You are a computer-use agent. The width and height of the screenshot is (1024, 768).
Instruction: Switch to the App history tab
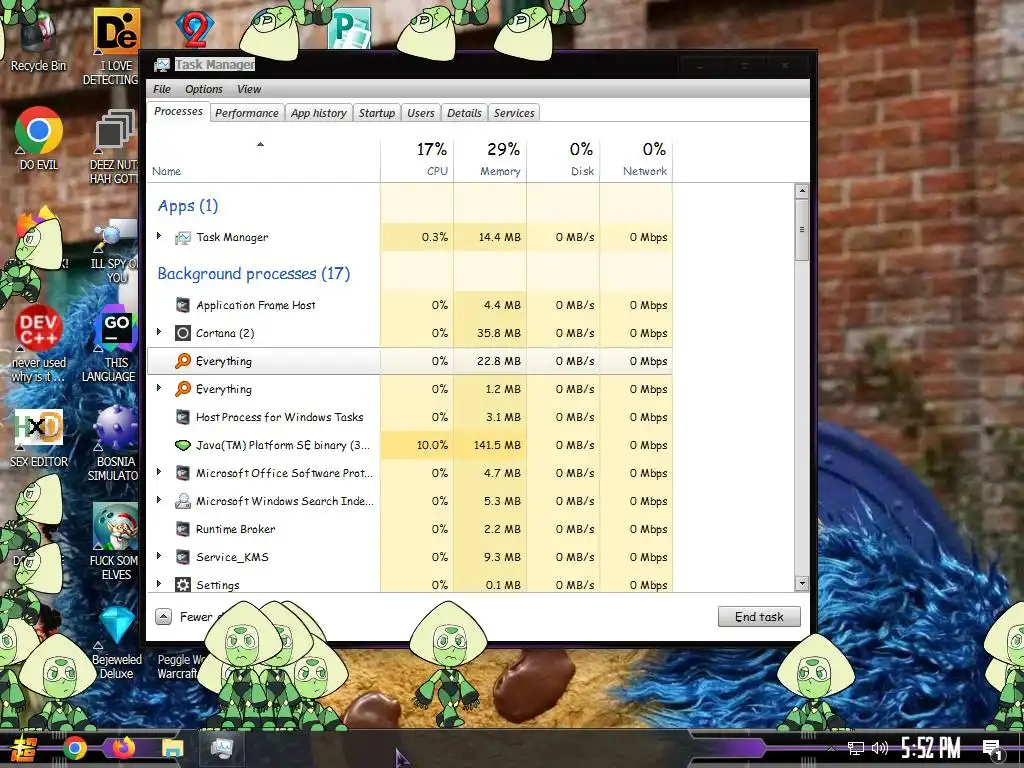319,113
